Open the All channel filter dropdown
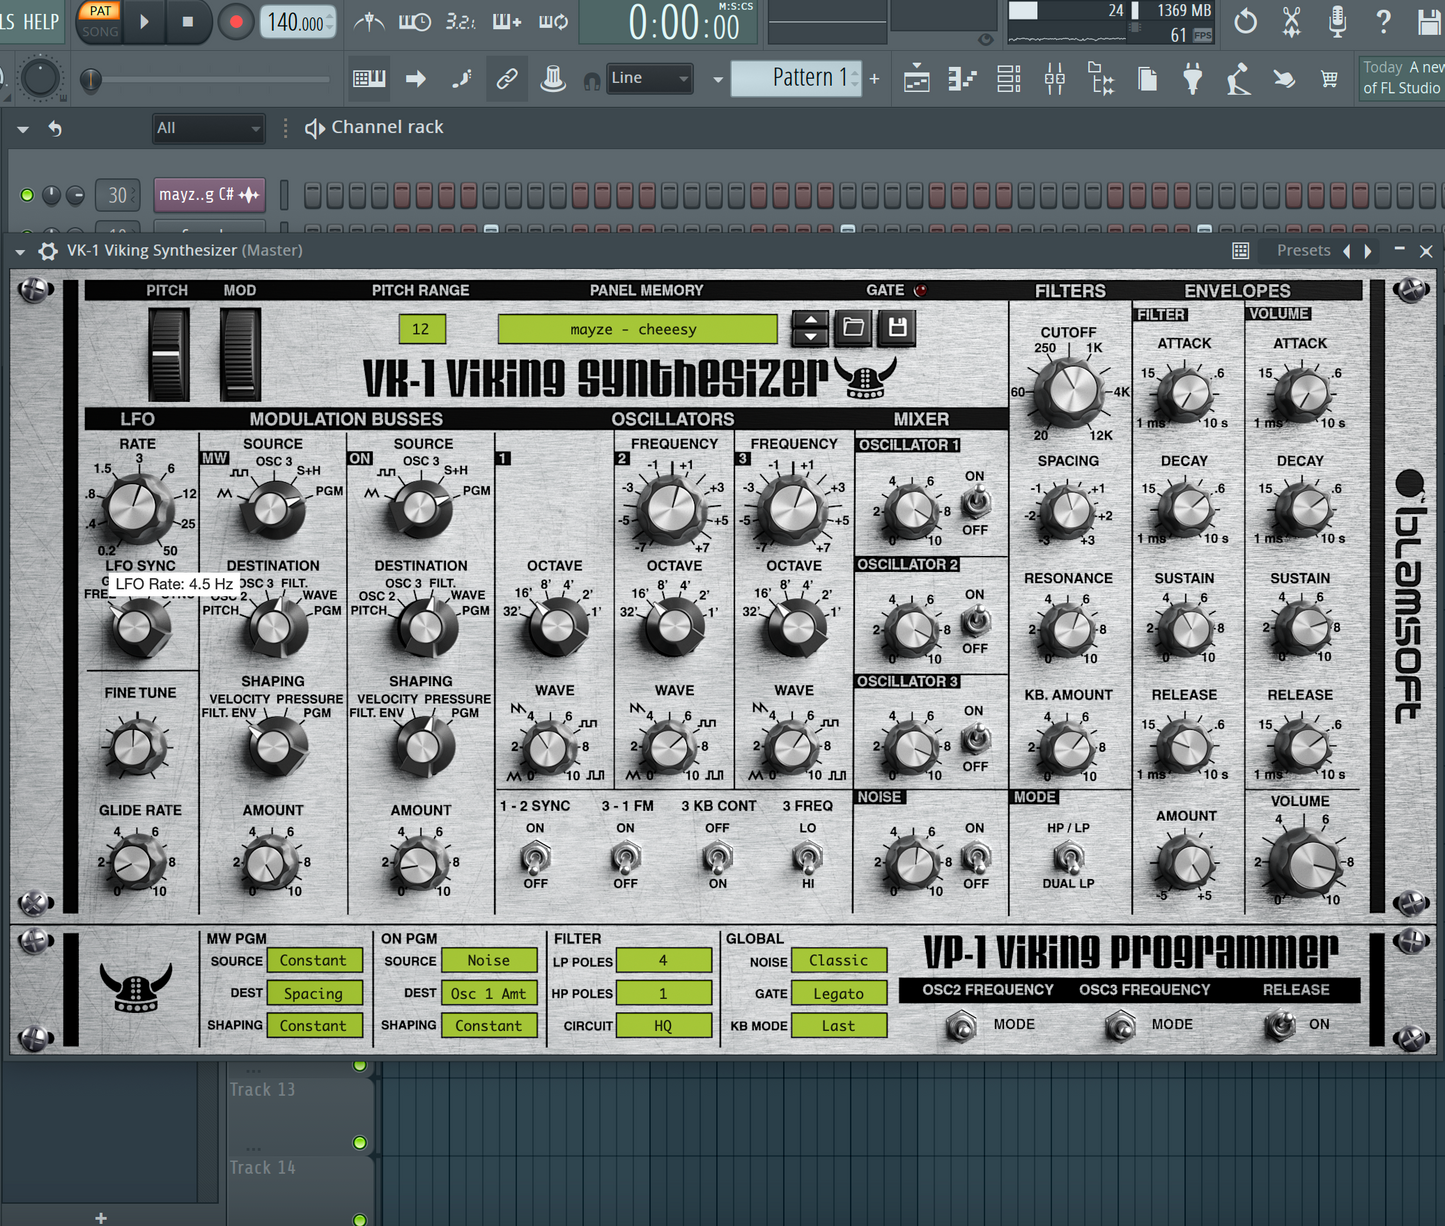1445x1226 pixels. click(x=207, y=128)
